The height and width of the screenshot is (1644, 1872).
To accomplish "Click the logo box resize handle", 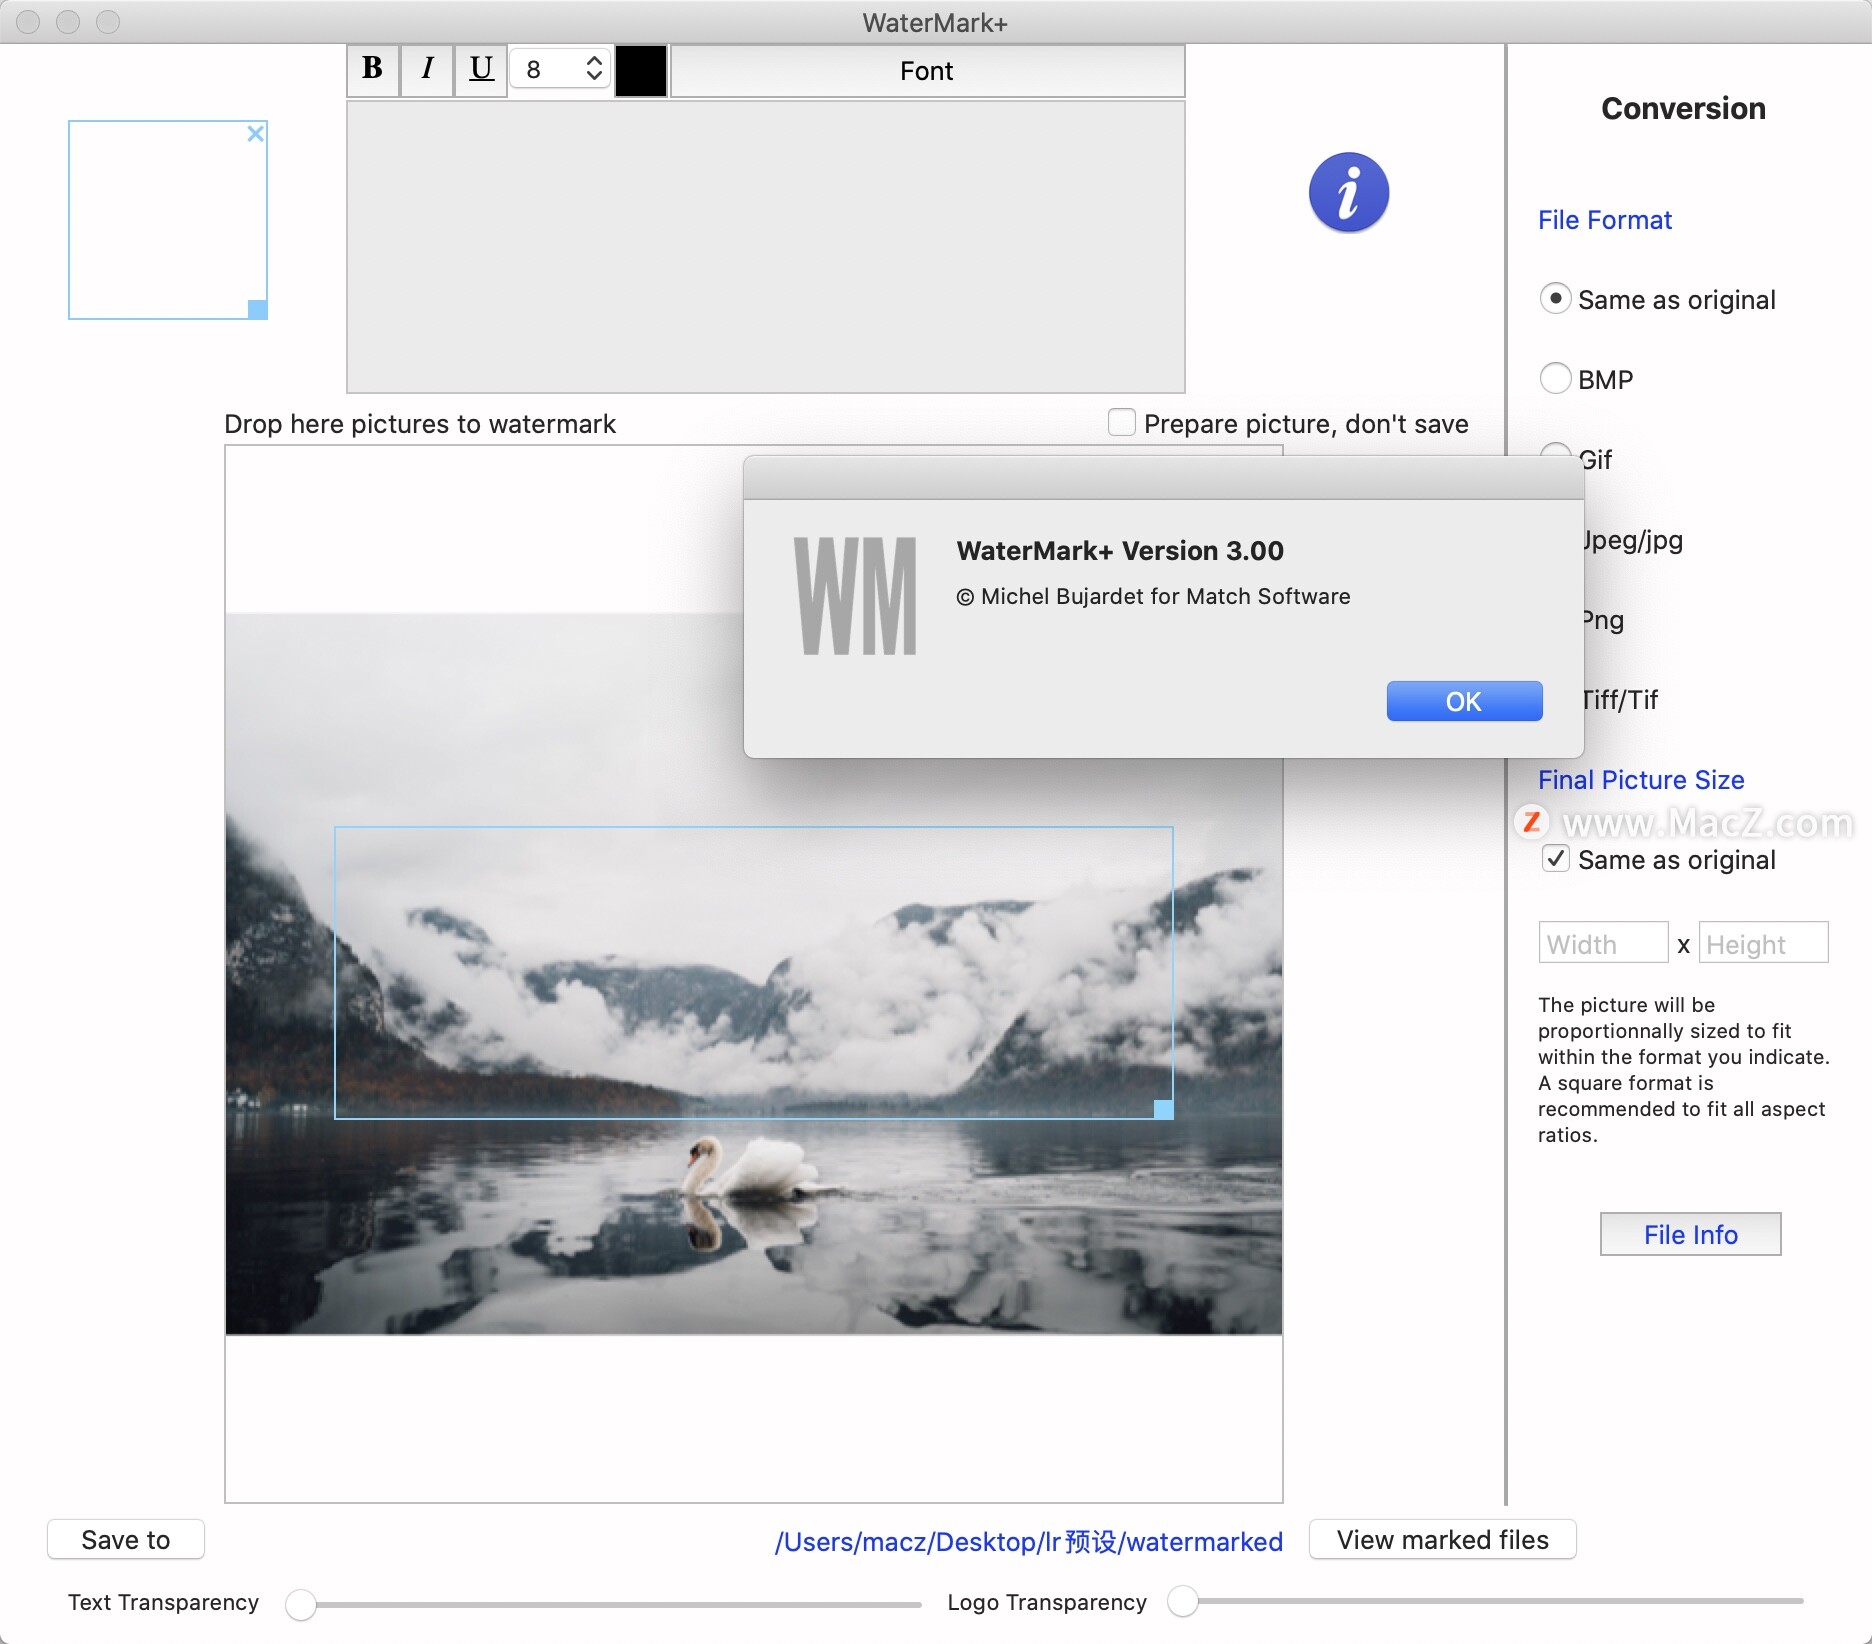I will 258,310.
